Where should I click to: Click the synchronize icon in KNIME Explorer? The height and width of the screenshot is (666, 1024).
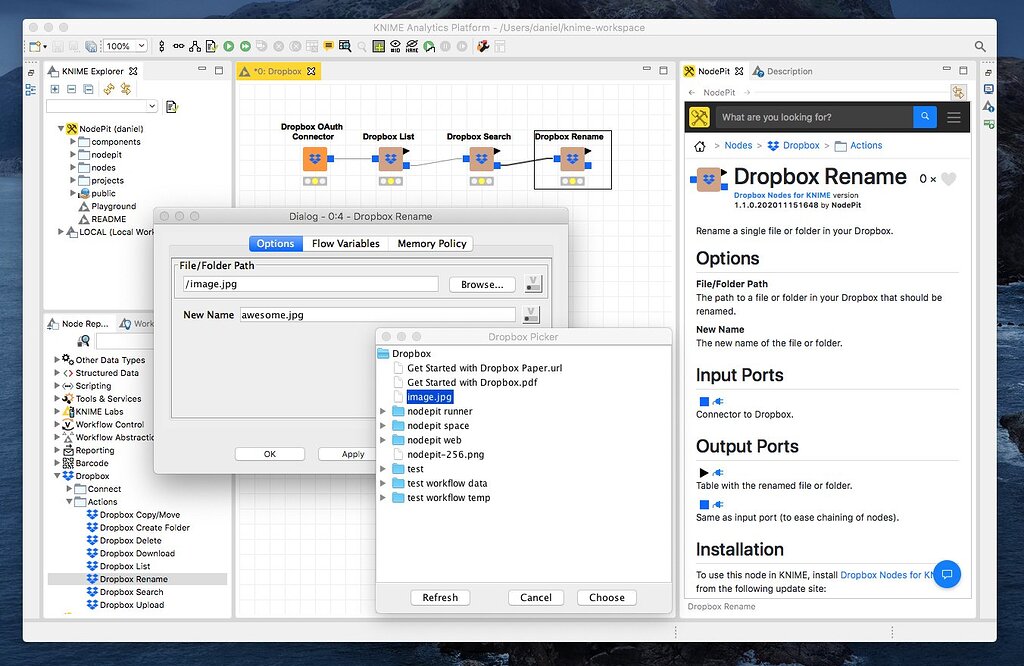(108, 89)
